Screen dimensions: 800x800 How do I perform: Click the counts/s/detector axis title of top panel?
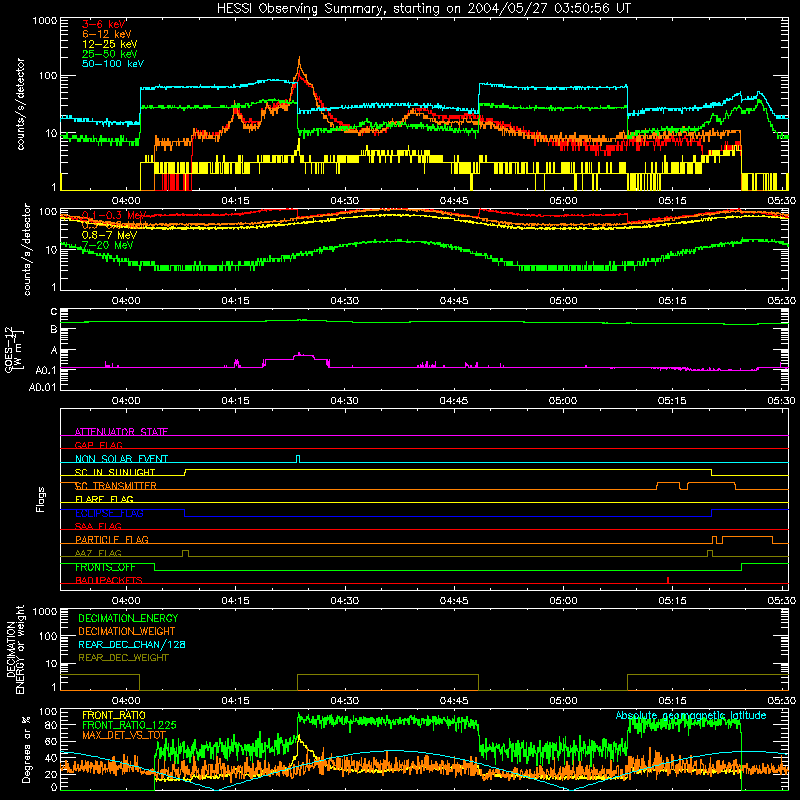click(21, 104)
